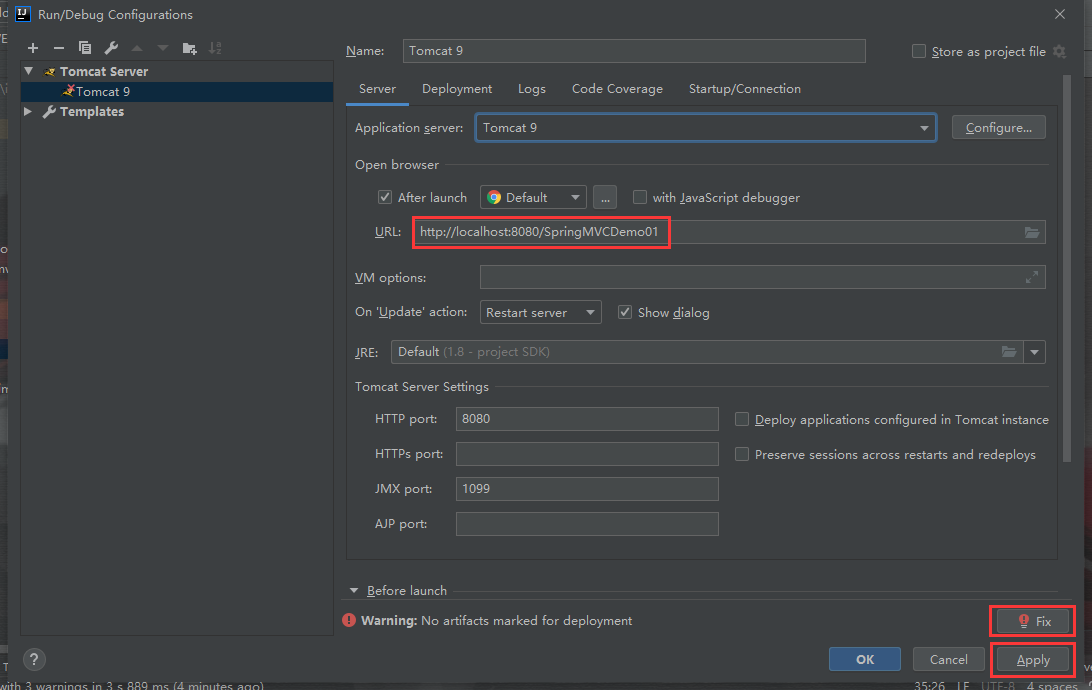Toggle Show dialog checkbox
The width and height of the screenshot is (1092, 690).
click(625, 312)
